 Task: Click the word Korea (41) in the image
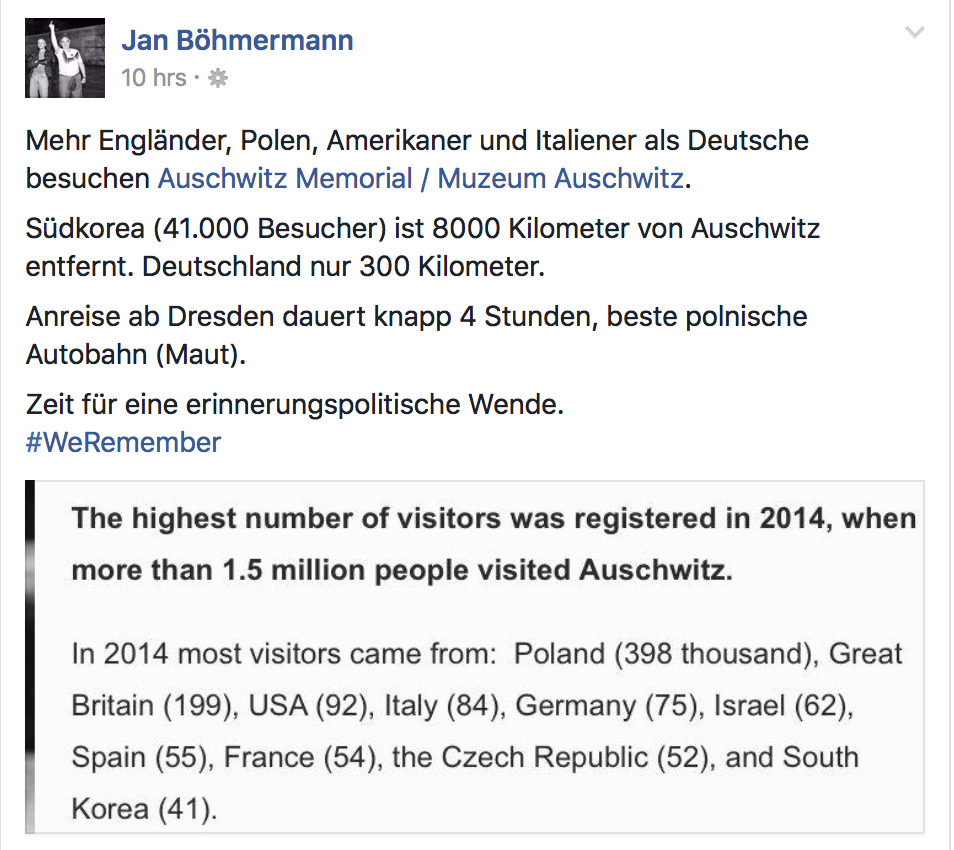pyautogui.click(x=144, y=809)
